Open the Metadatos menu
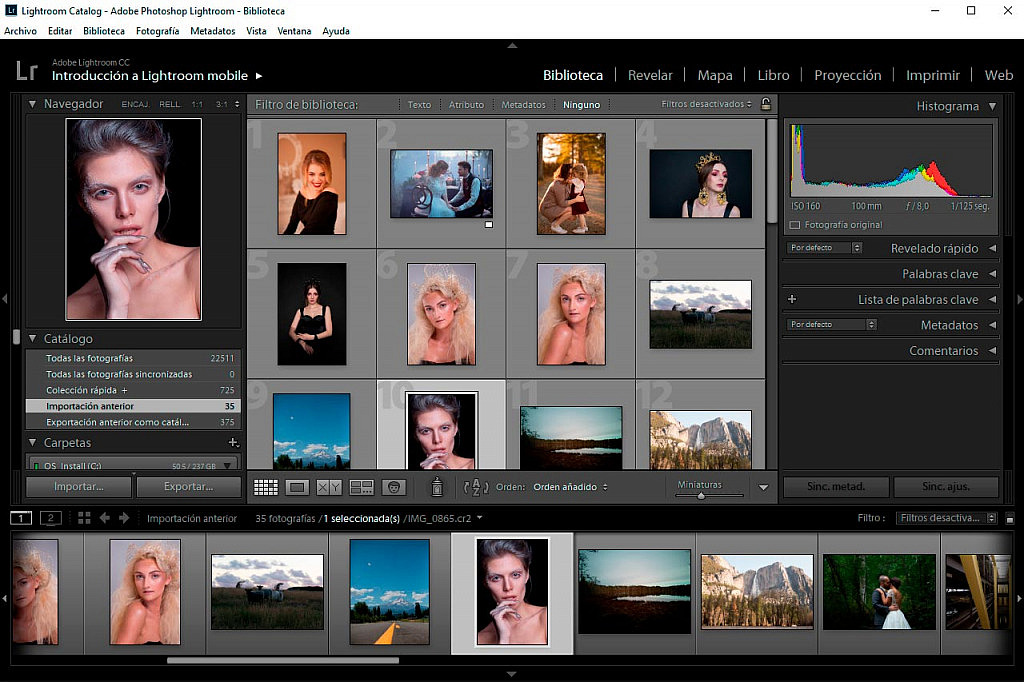 (212, 31)
